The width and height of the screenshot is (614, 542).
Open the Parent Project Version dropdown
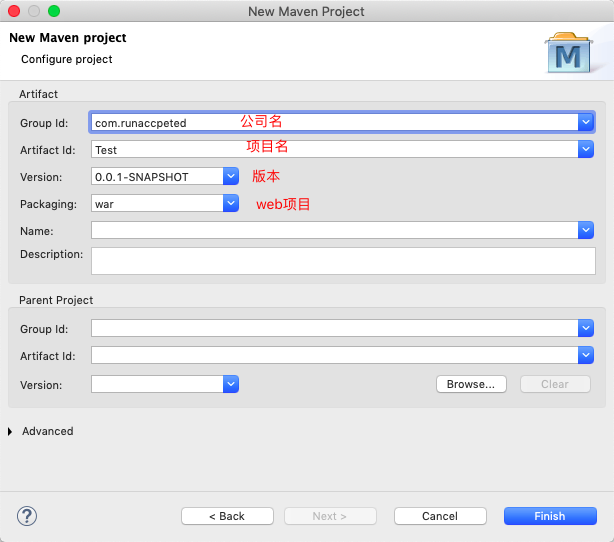click(231, 384)
